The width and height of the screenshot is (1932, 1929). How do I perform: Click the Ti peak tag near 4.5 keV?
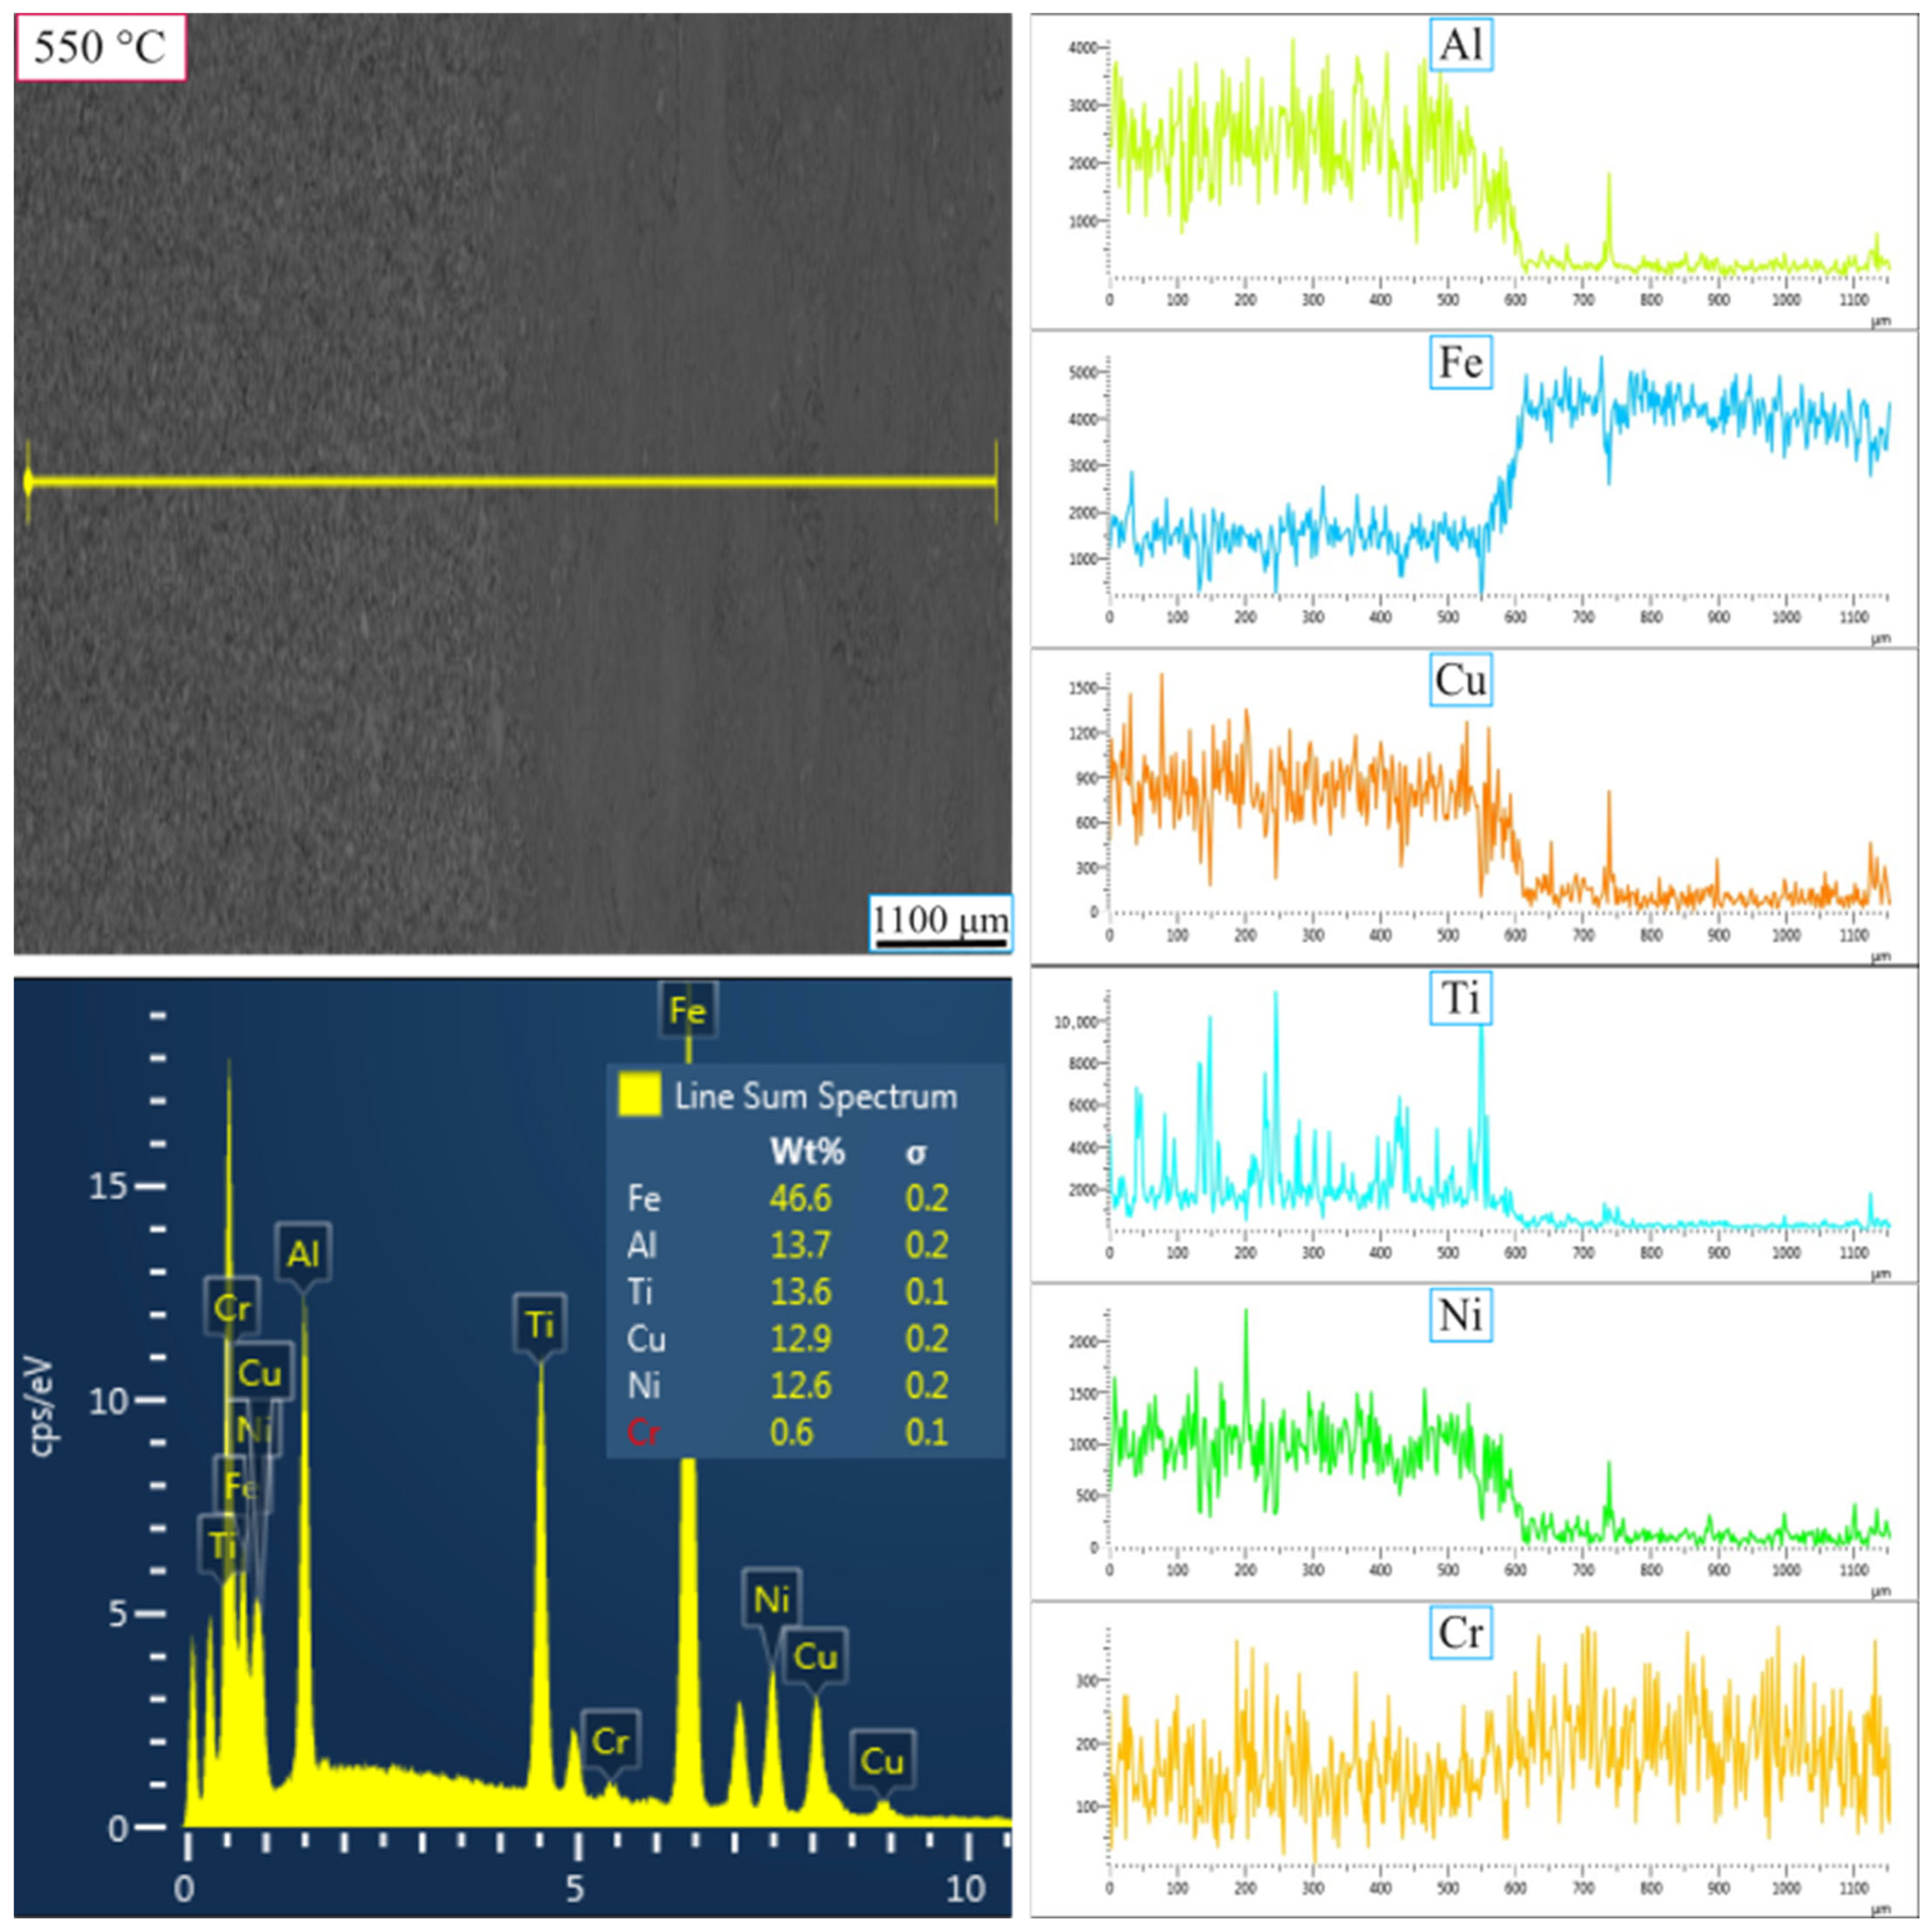(540, 1324)
